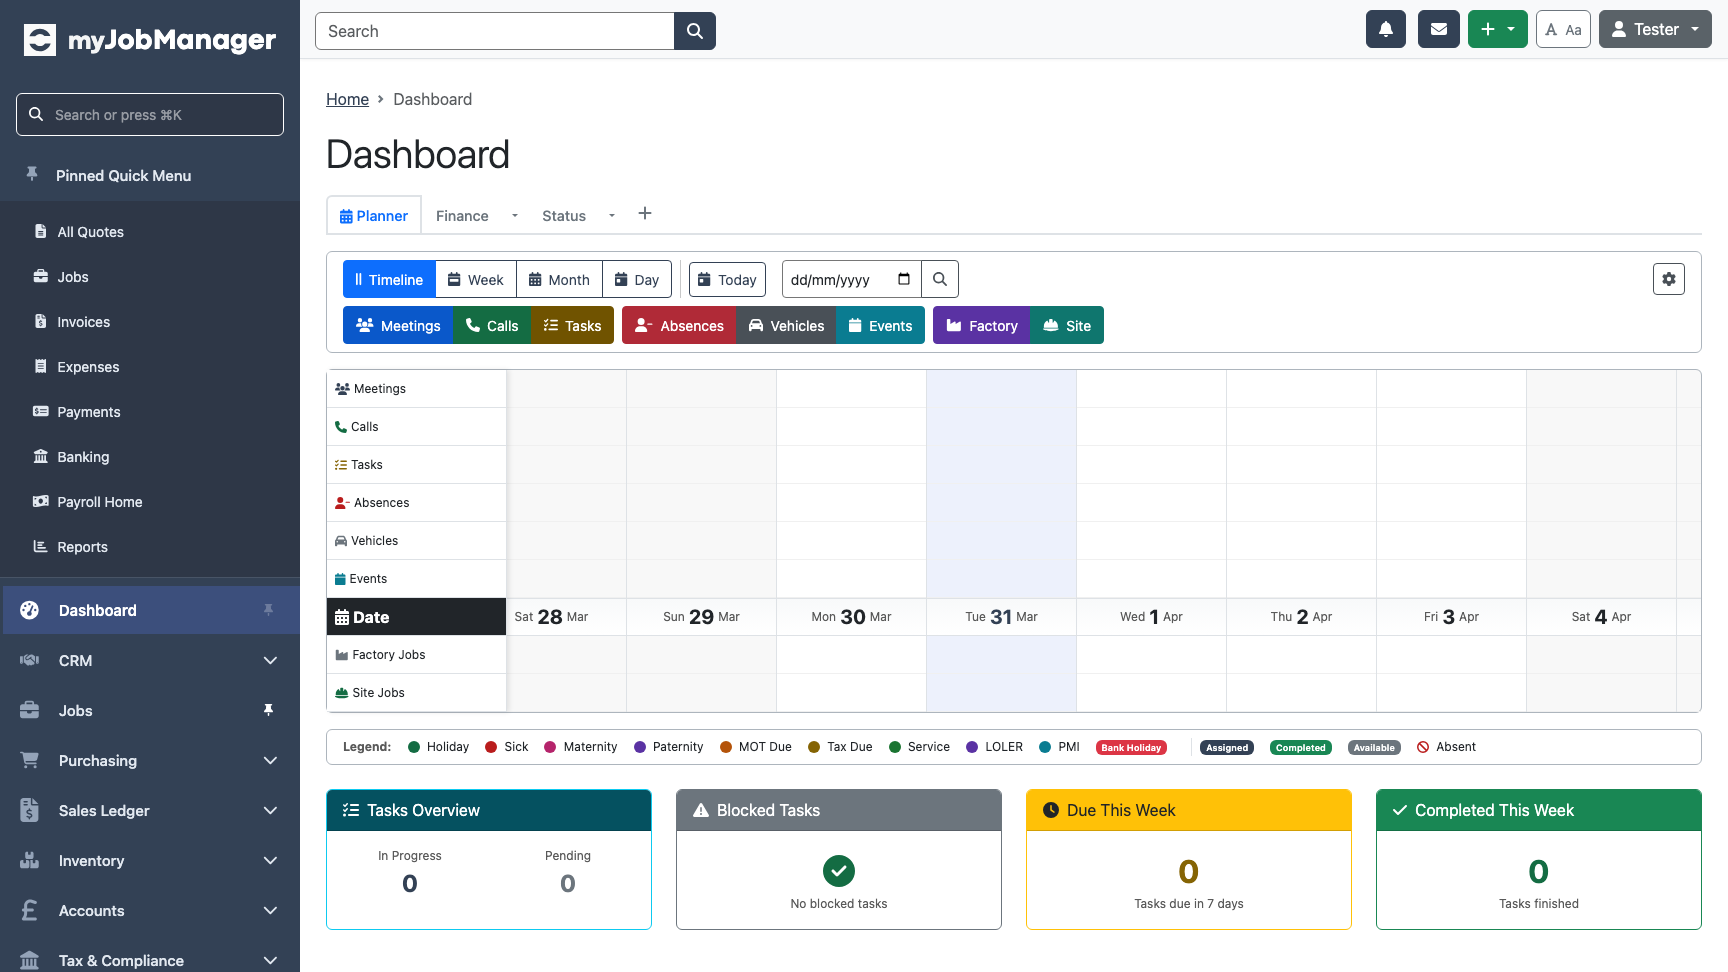Open Payroll Home from quick menu
The width and height of the screenshot is (1728, 972).
(99, 502)
